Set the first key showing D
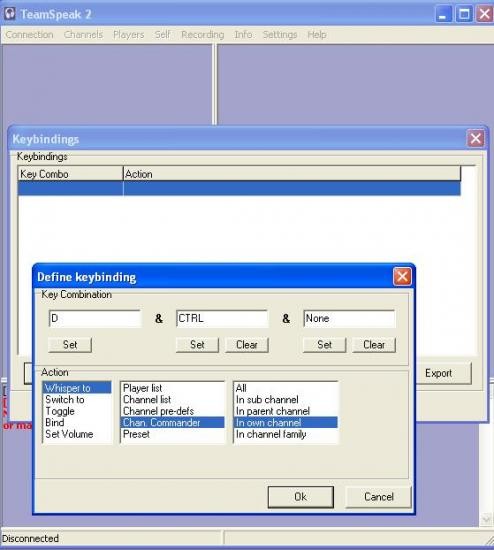Viewport: 494px width, 550px height. click(x=70, y=345)
